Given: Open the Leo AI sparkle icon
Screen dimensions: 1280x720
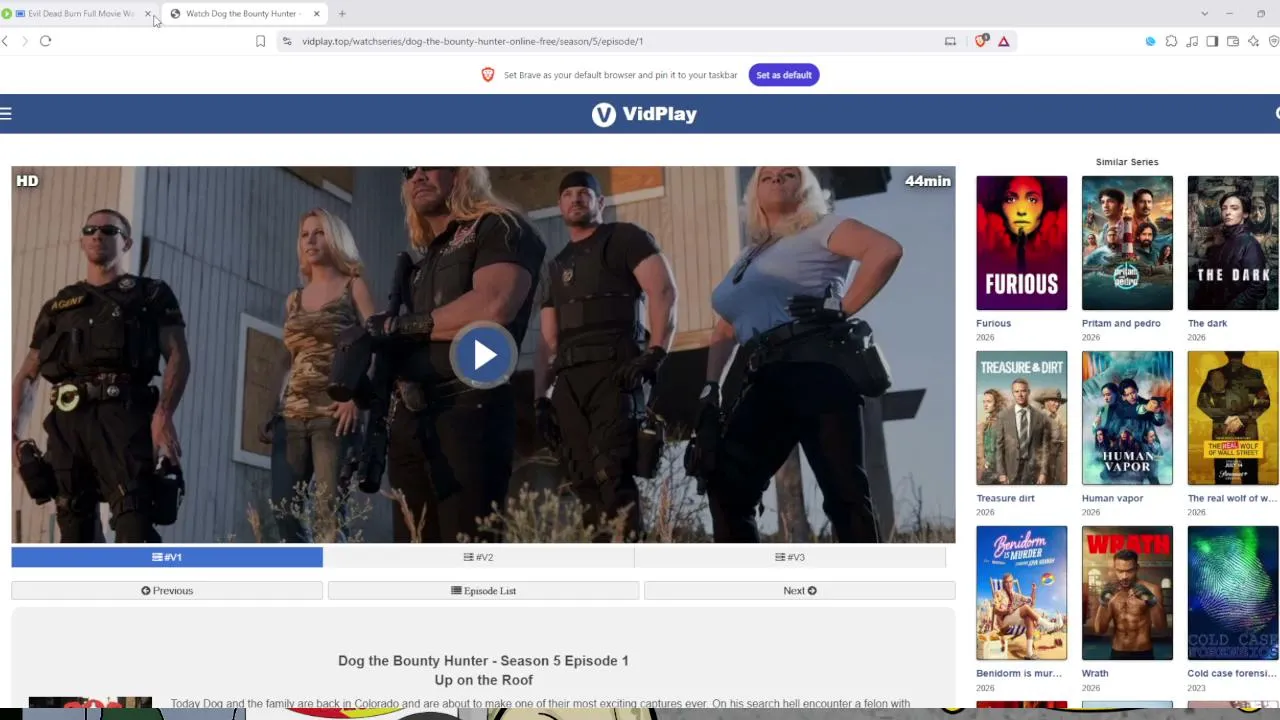Looking at the screenshot, I should coord(1253,41).
